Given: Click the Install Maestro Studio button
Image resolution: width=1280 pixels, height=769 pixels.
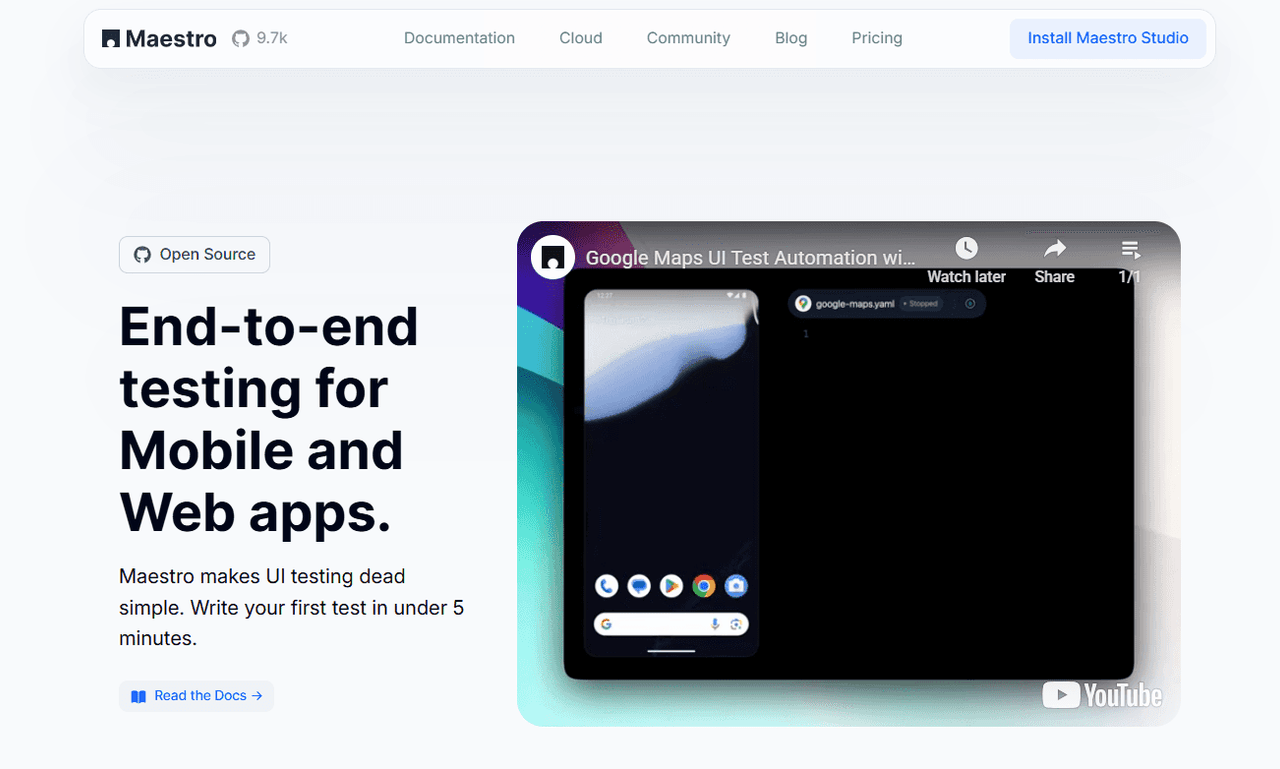Looking at the screenshot, I should [x=1107, y=38].
